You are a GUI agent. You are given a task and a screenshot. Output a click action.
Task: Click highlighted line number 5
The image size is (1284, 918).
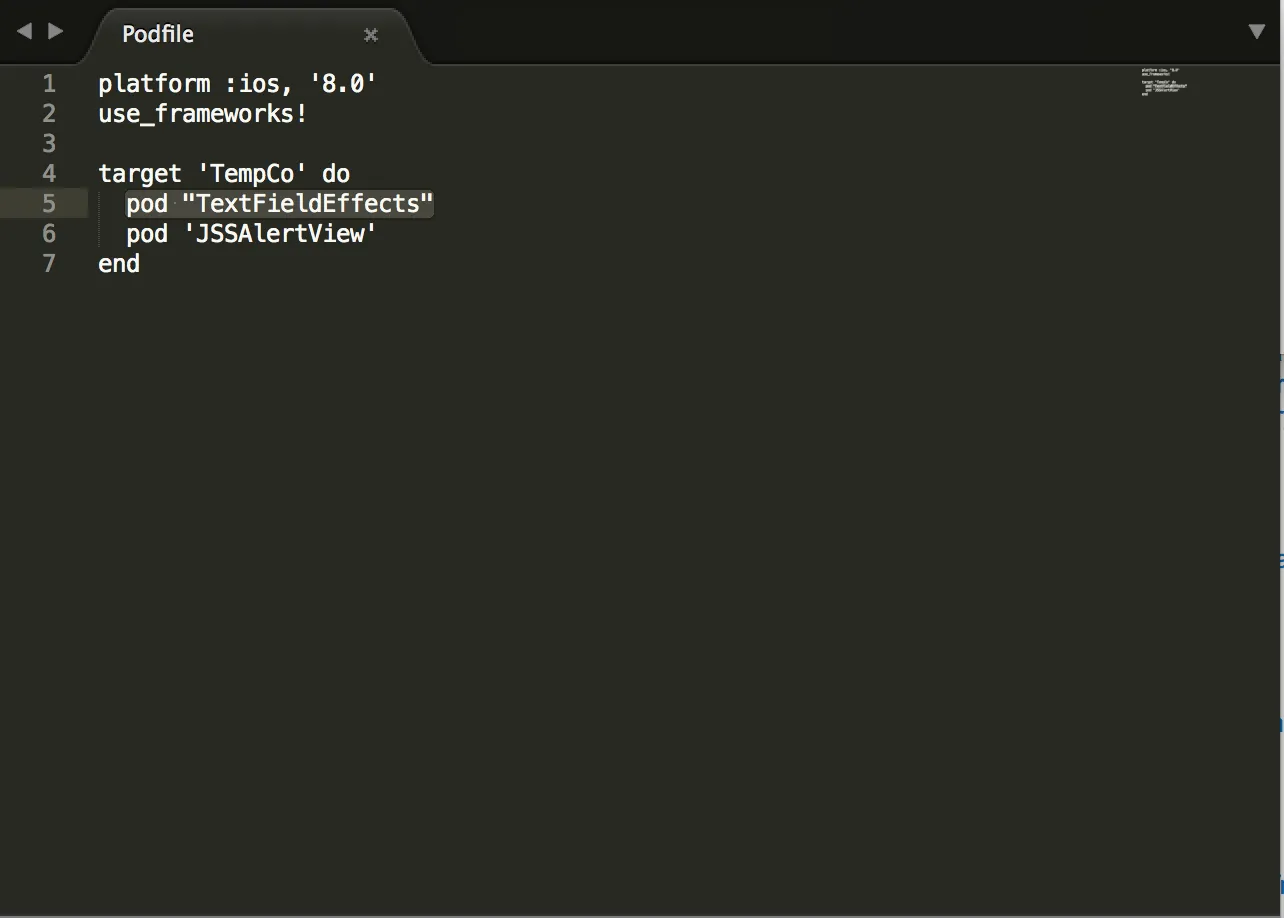(x=49, y=204)
